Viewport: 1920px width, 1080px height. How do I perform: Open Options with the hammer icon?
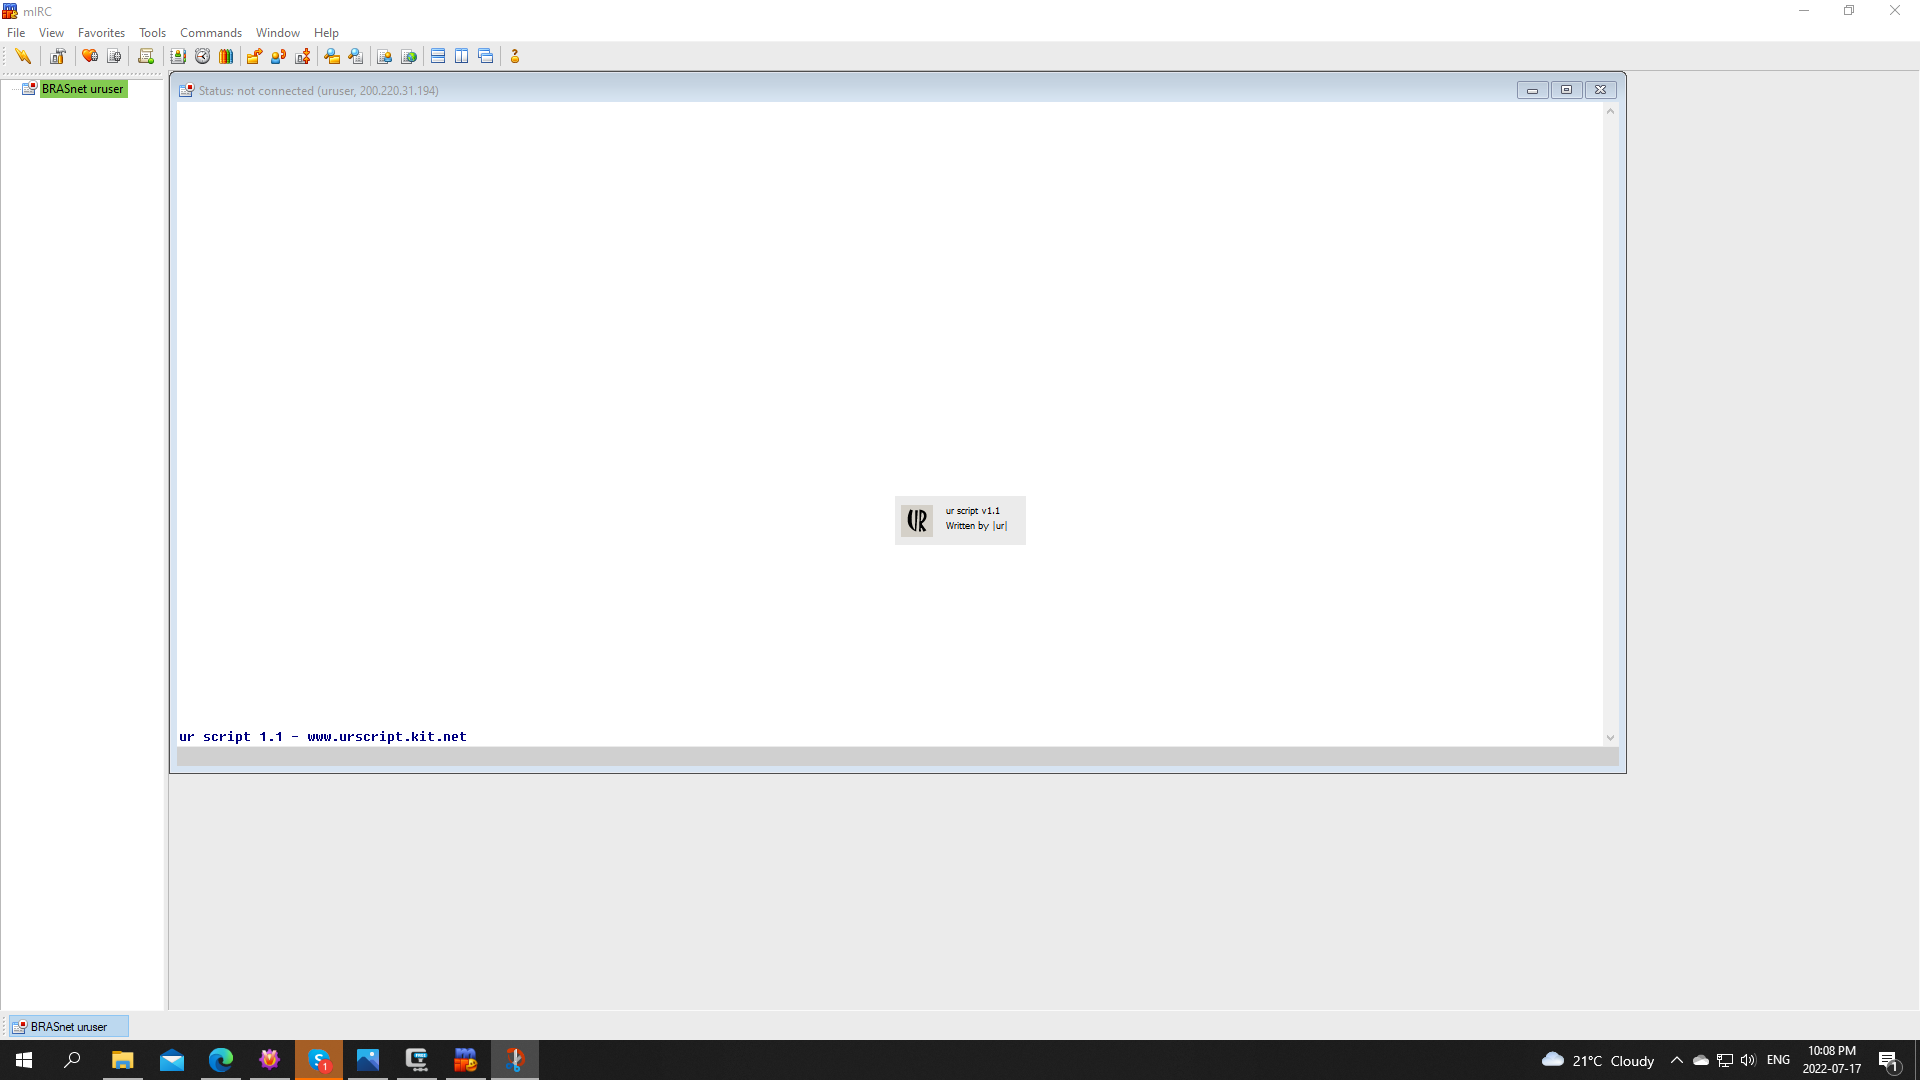[58, 56]
